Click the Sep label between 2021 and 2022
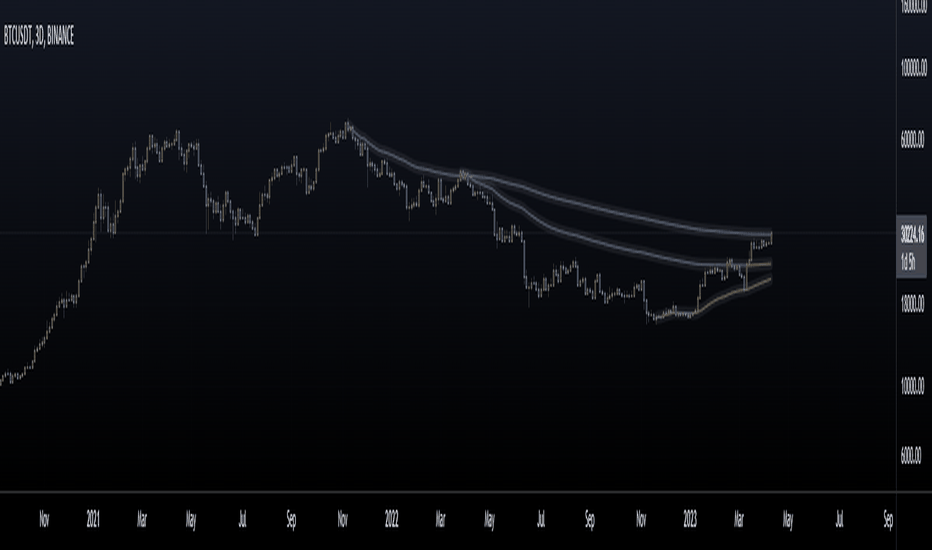The image size is (932, 550). 291,520
